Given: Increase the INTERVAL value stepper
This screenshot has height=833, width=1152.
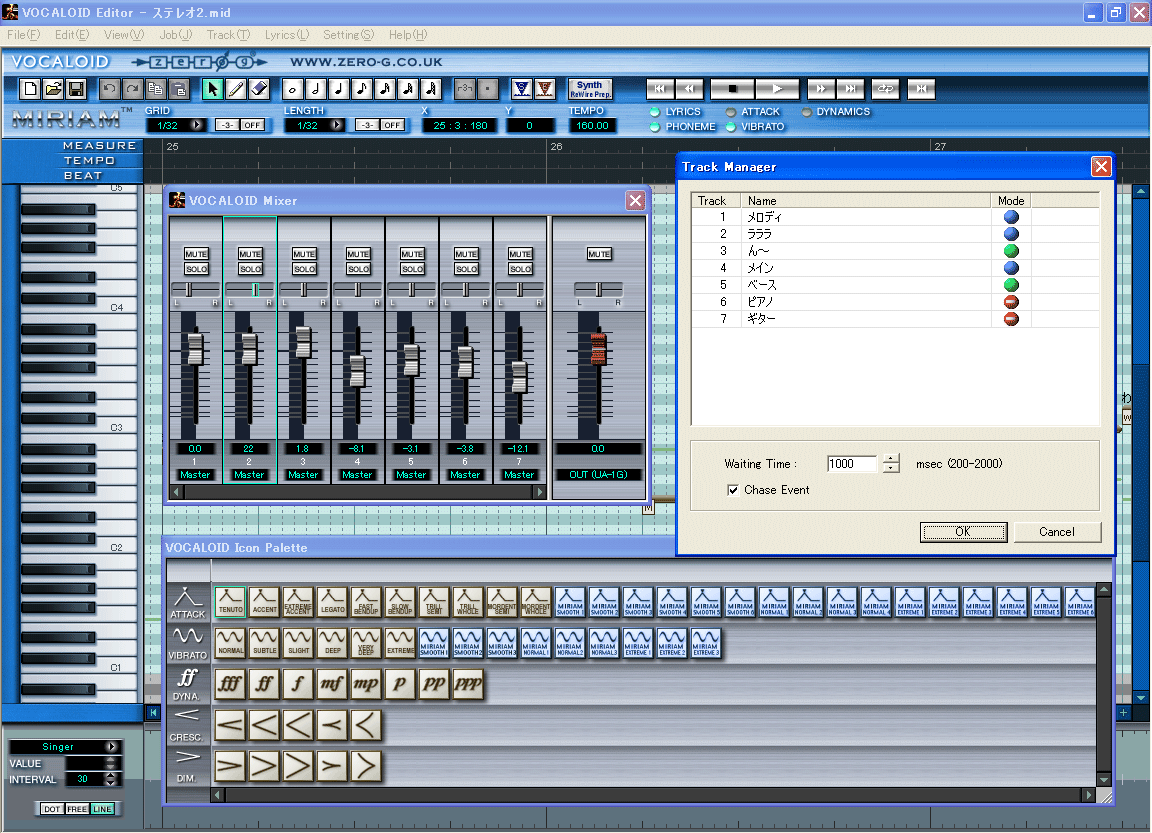Looking at the screenshot, I should point(111,775).
